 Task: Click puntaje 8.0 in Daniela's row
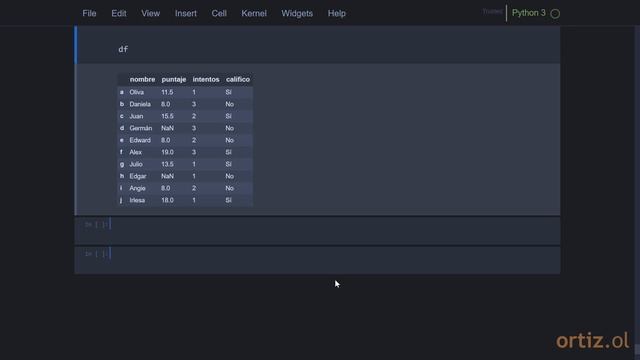tap(165, 104)
